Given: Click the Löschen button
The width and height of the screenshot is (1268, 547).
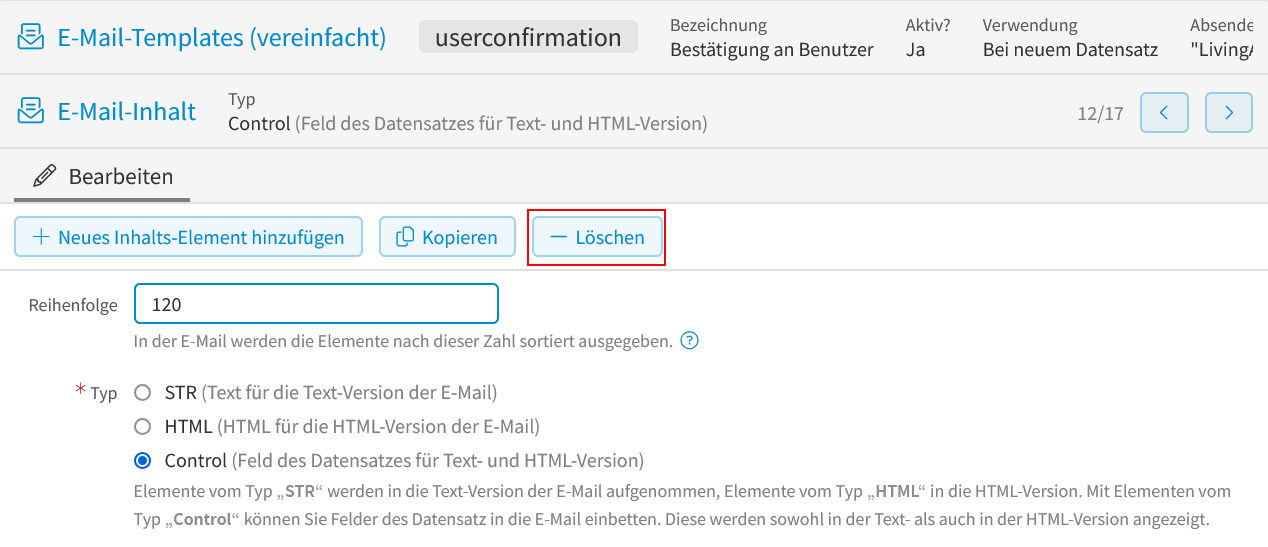Looking at the screenshot, I should point(597,237).
